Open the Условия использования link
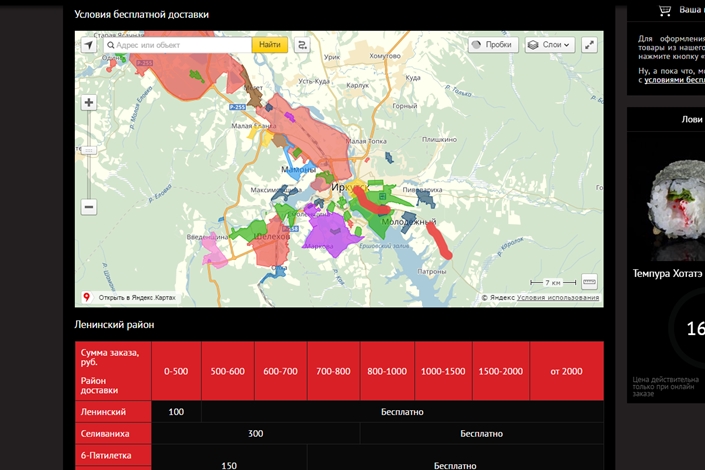The image size is (705, 470). [x=558, y=298]
